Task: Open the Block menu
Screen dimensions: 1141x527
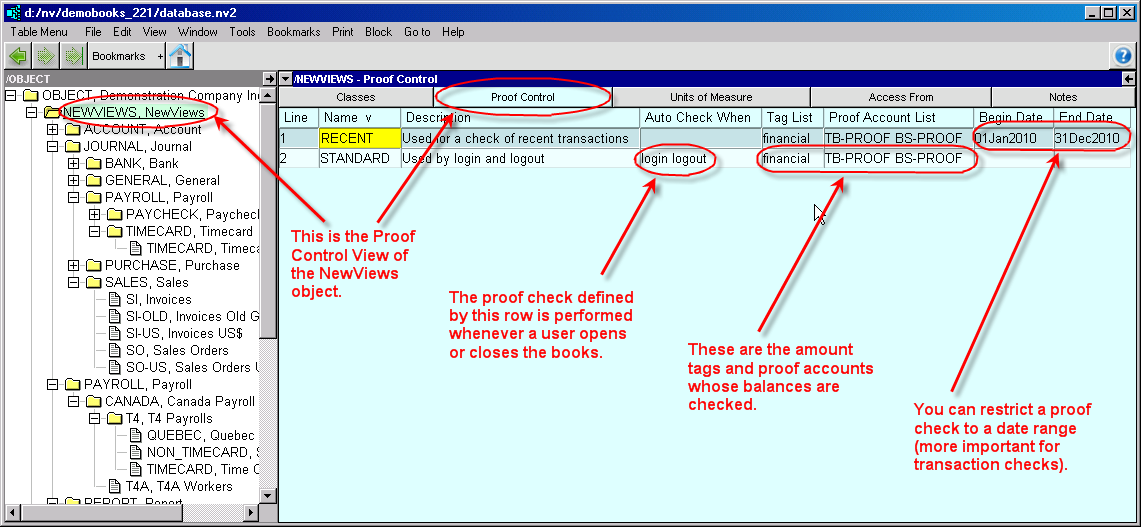Action: 378,32
